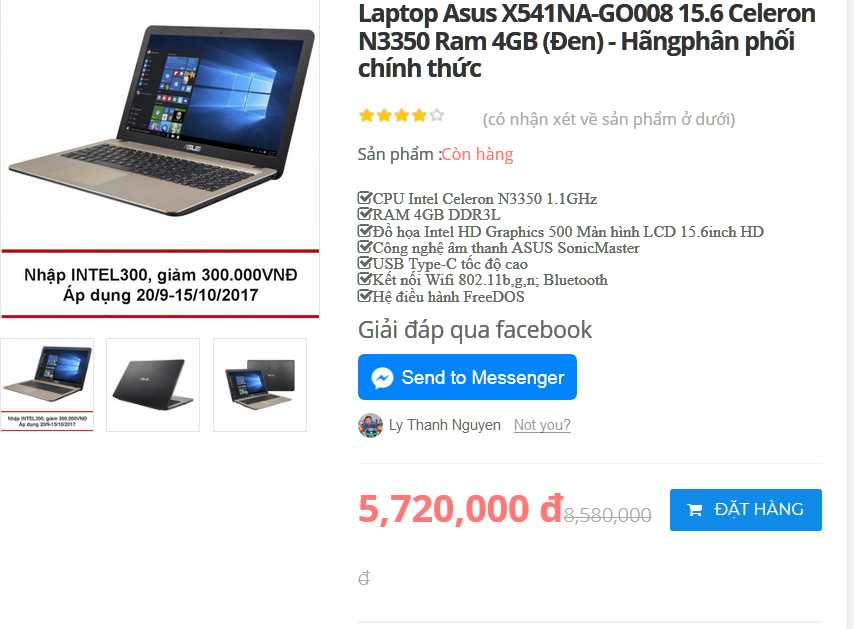Screen dimensions: 854x629
Task: Click the Send to Messenger button
Action: tap(467, 377)
